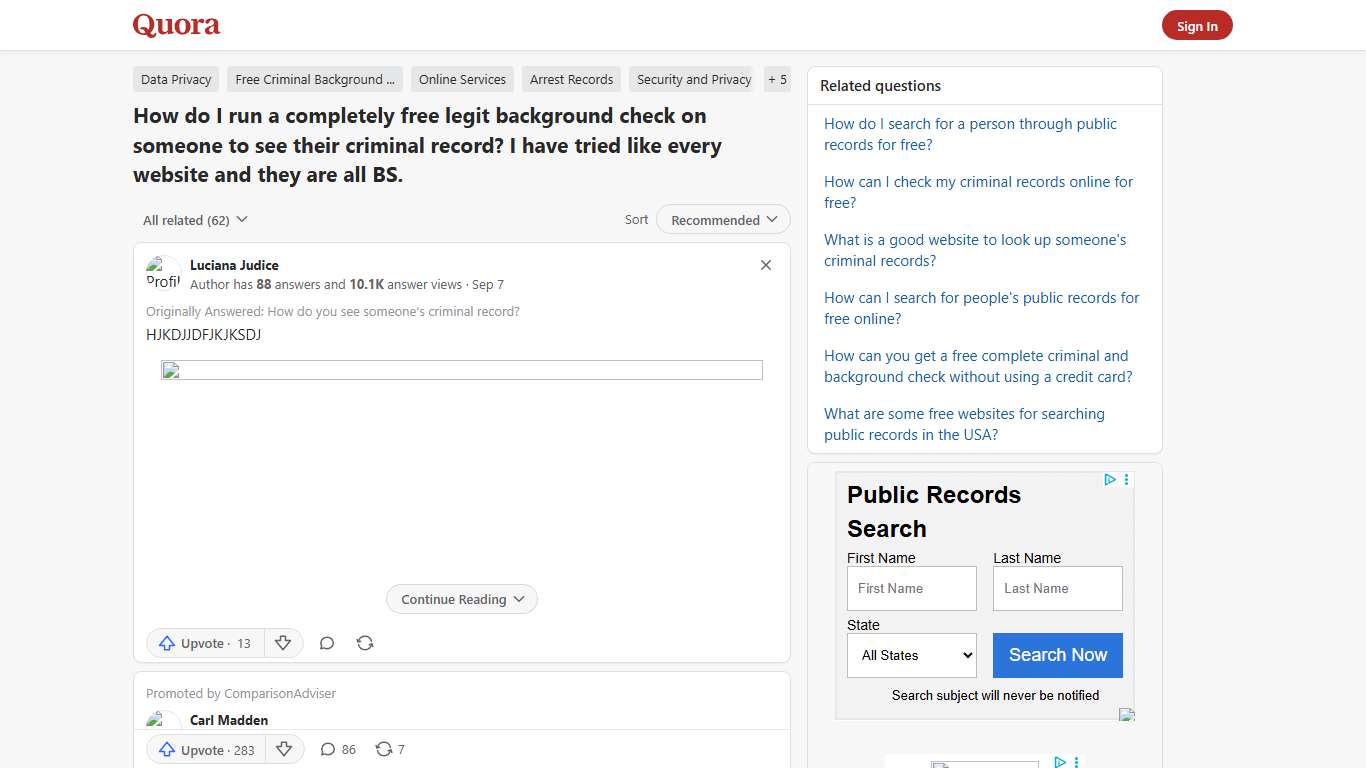Expand Continue Reading on the answer

tap(461, 599)
